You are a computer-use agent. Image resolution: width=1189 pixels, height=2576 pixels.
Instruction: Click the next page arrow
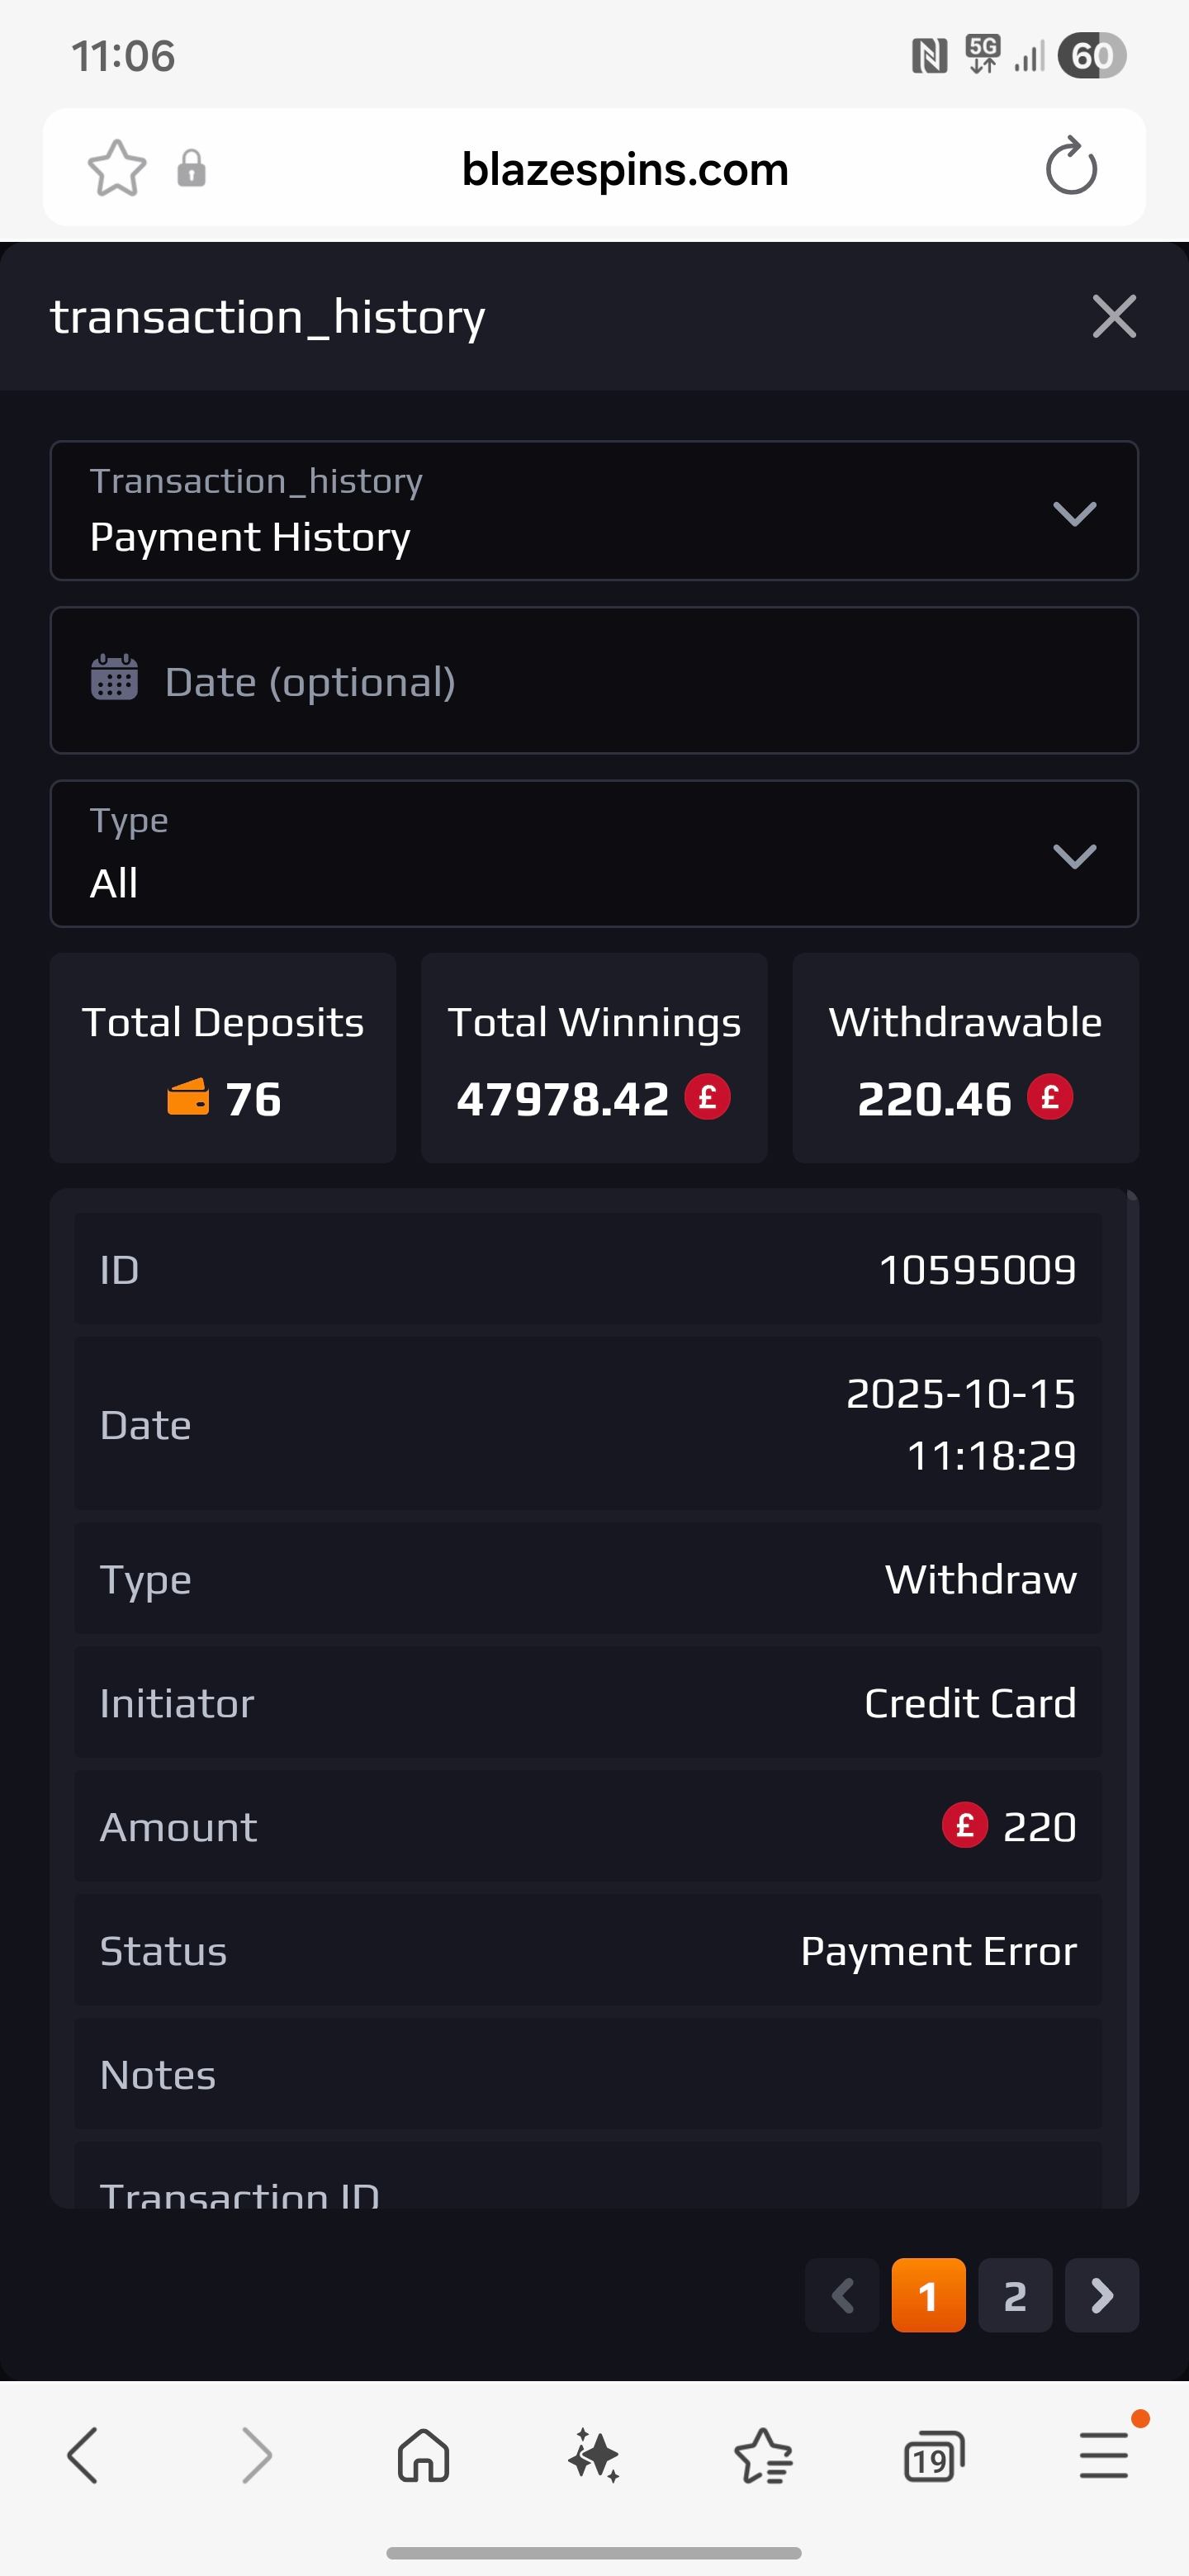click(1102, 2296)
